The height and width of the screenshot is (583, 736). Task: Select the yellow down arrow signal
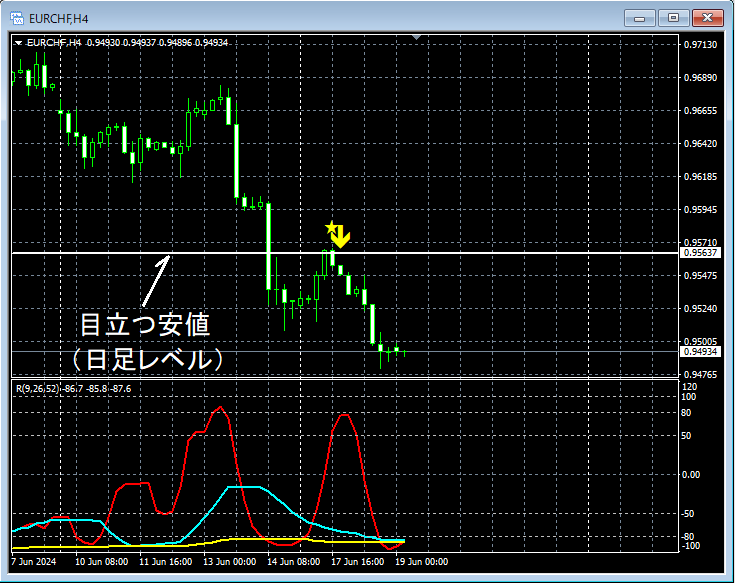(x=341, y=237)
